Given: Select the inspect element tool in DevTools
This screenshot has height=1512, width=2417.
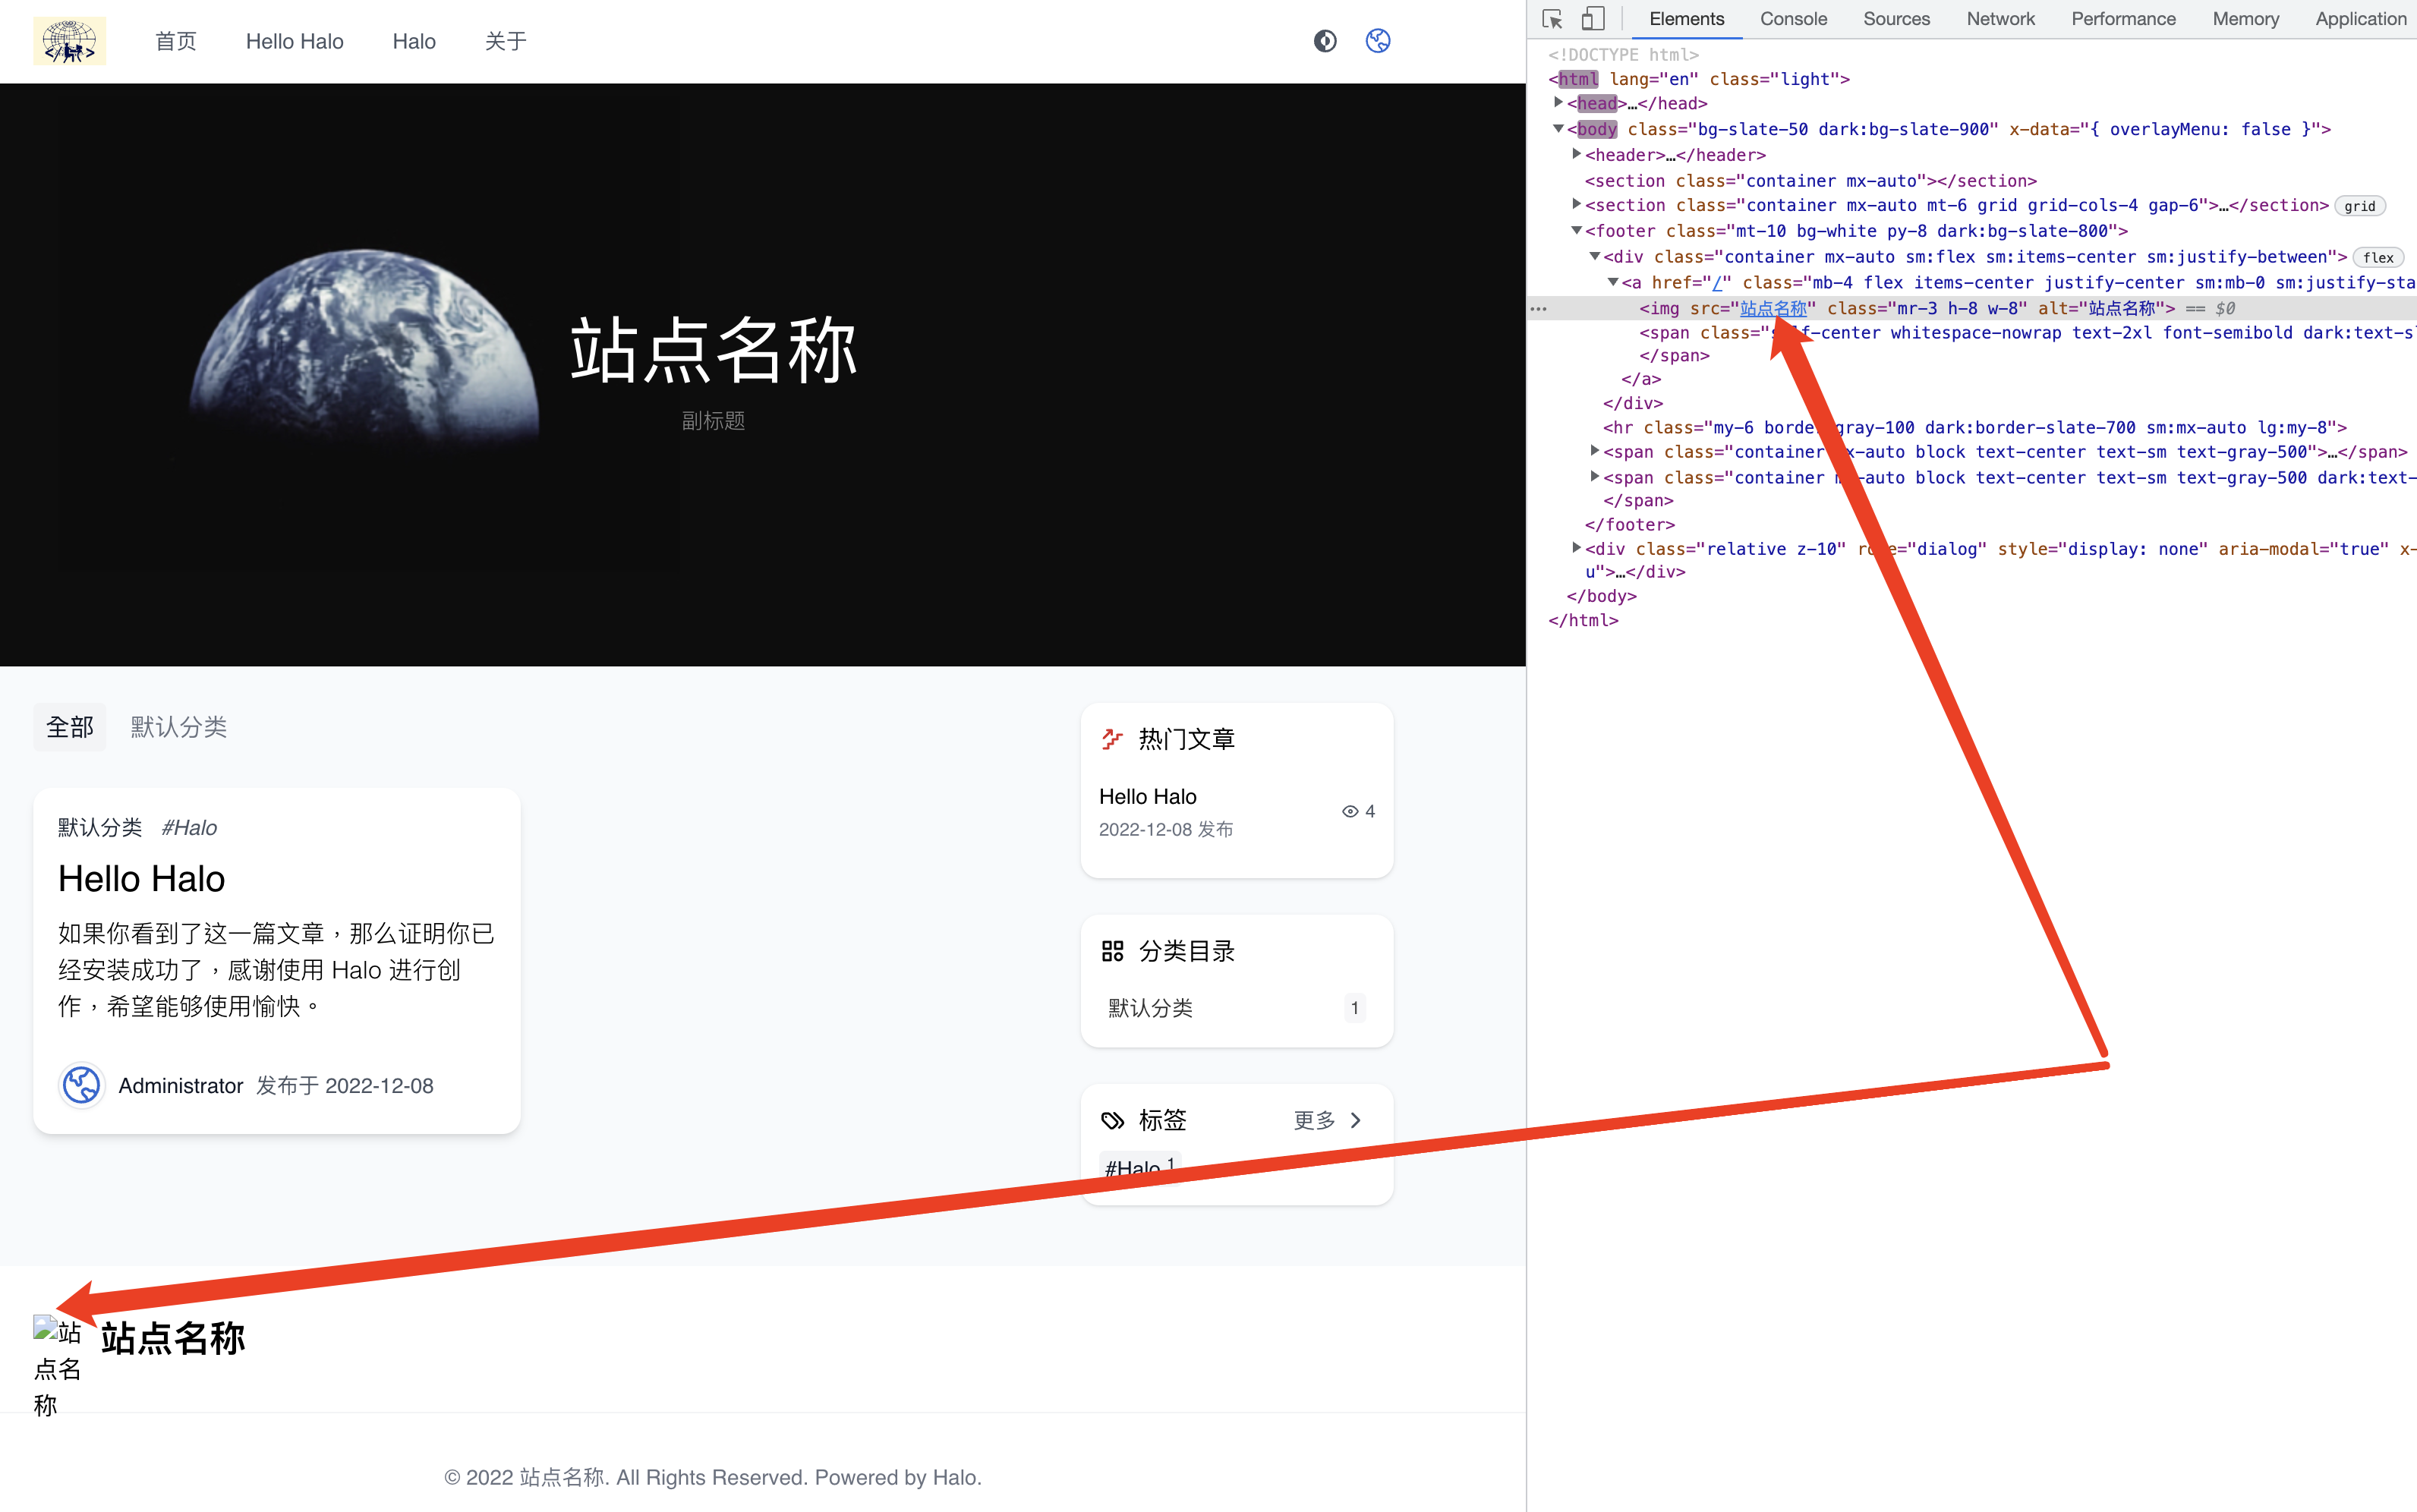Looking at the screenshot, I should (x=1551, y=18).
